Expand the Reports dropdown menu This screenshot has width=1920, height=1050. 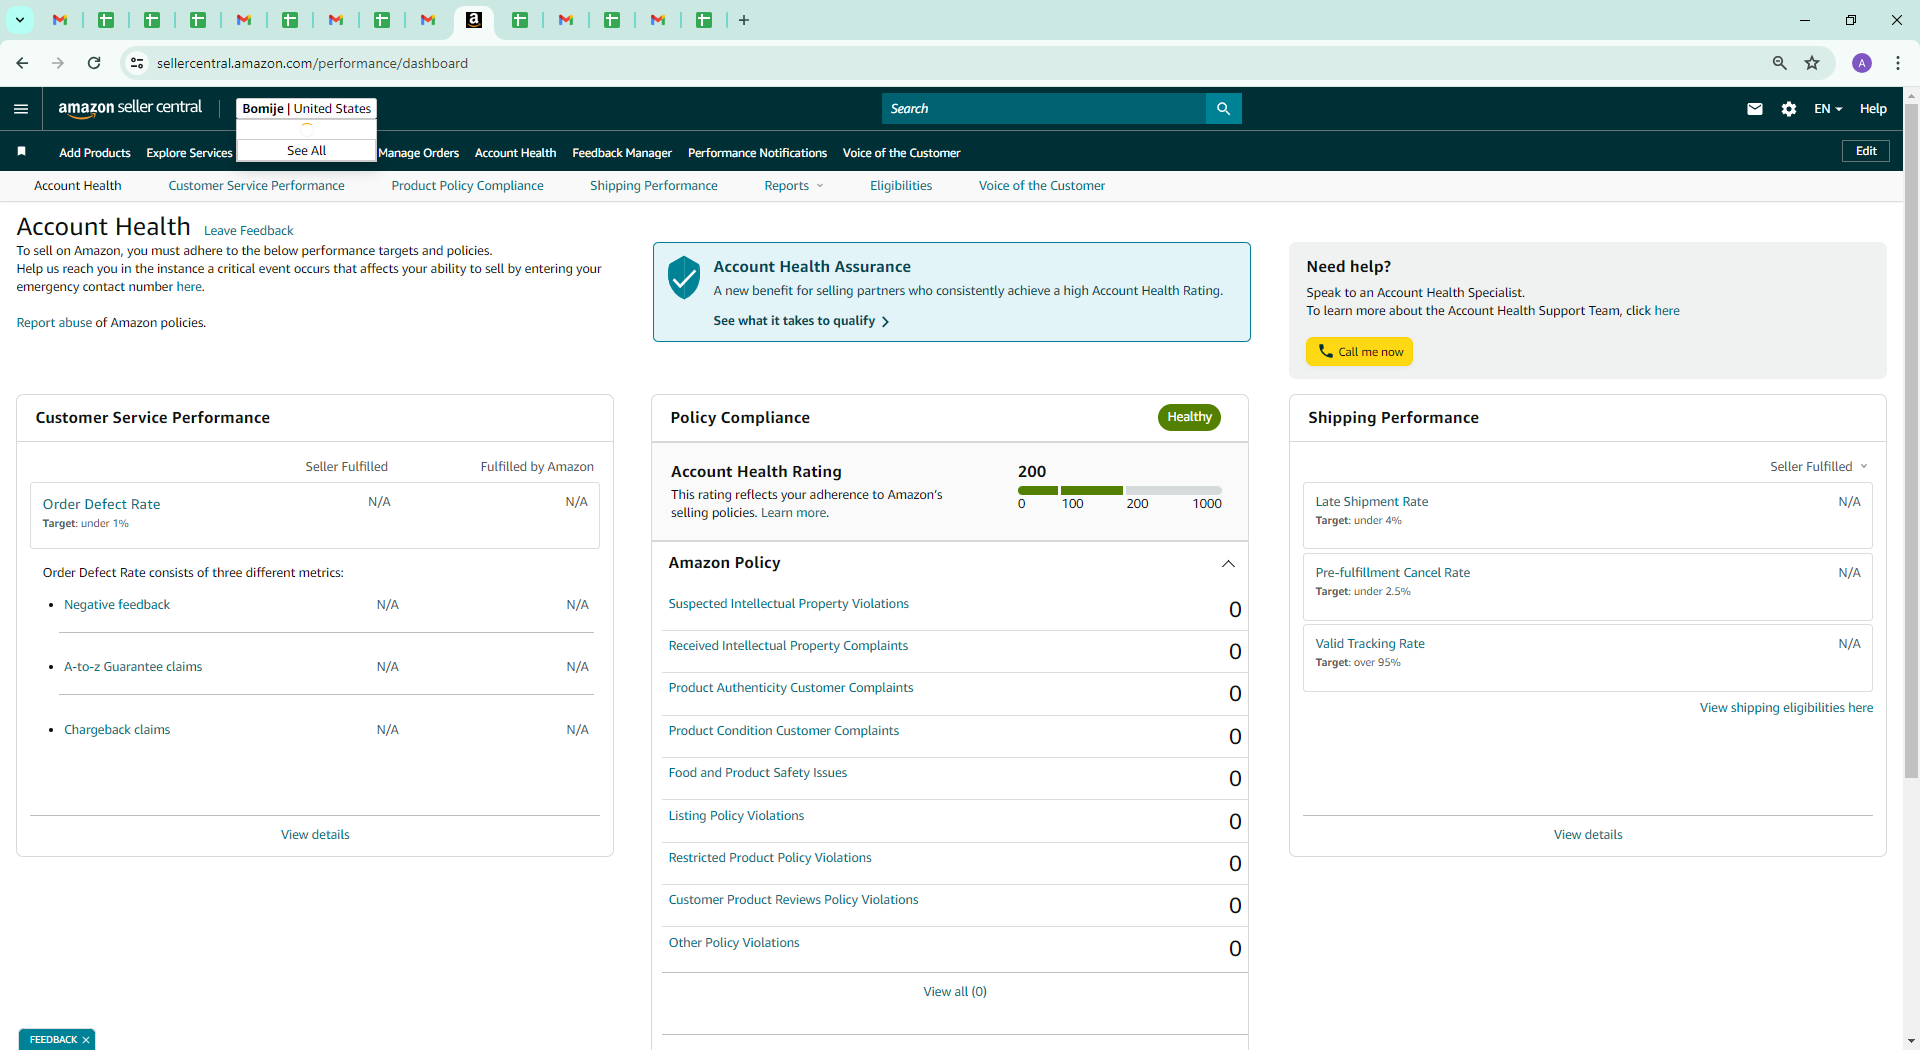[794, 186]
